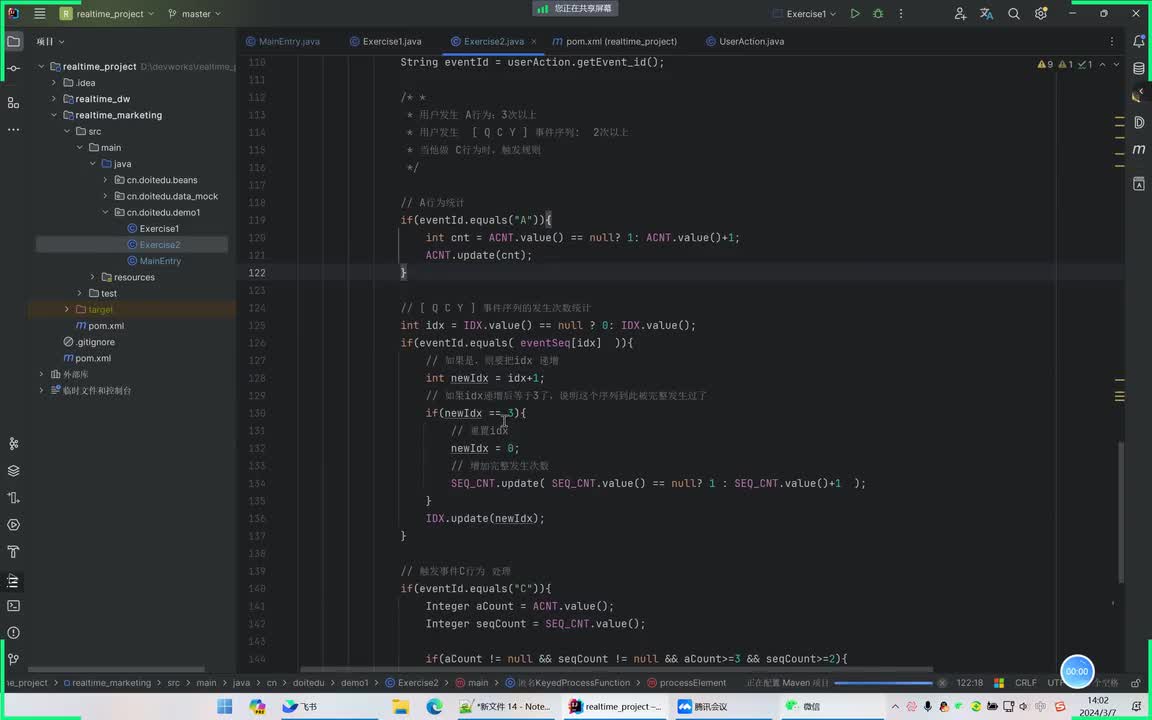Open the Search Everywhere magnifier icon

point(1014,14)
